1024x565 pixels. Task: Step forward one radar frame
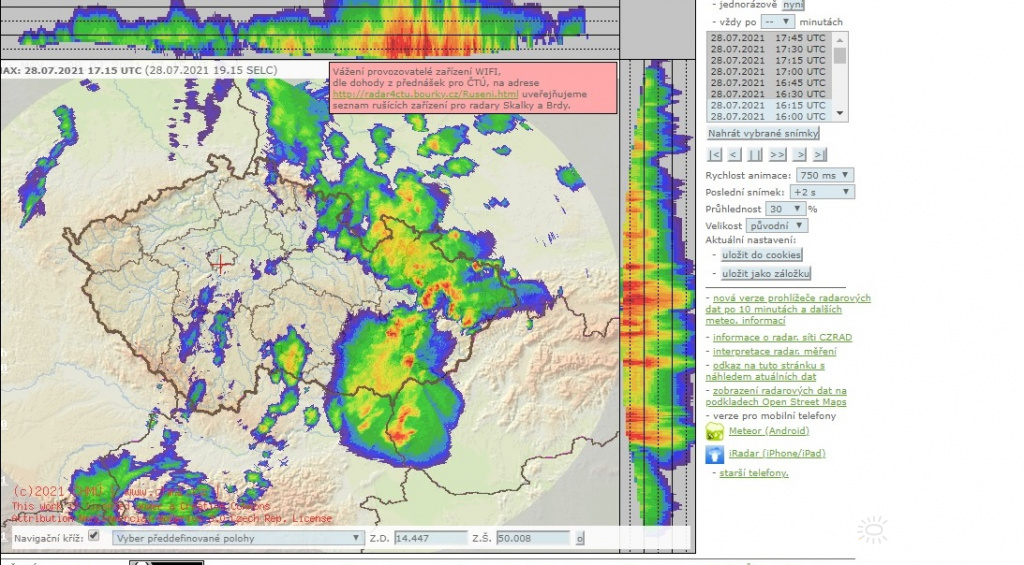point(799,154)
